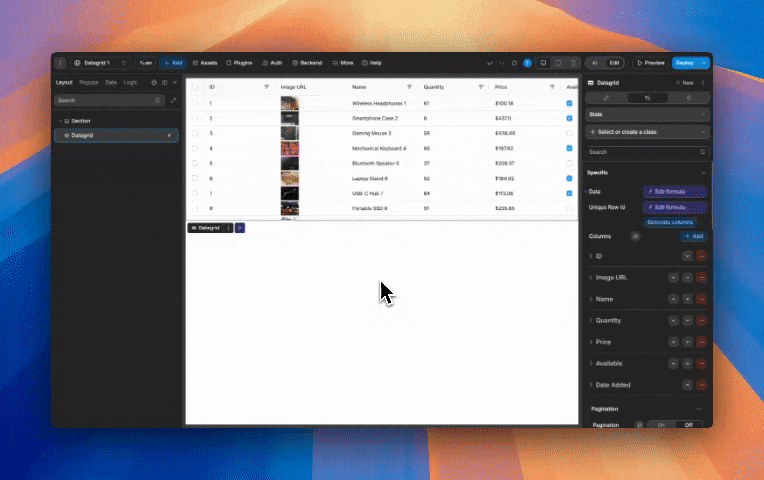Click the Deploy button
Image resolution: width=764 pixels, height=480 pixels.
pyautogui.click(x=685, y=63)
